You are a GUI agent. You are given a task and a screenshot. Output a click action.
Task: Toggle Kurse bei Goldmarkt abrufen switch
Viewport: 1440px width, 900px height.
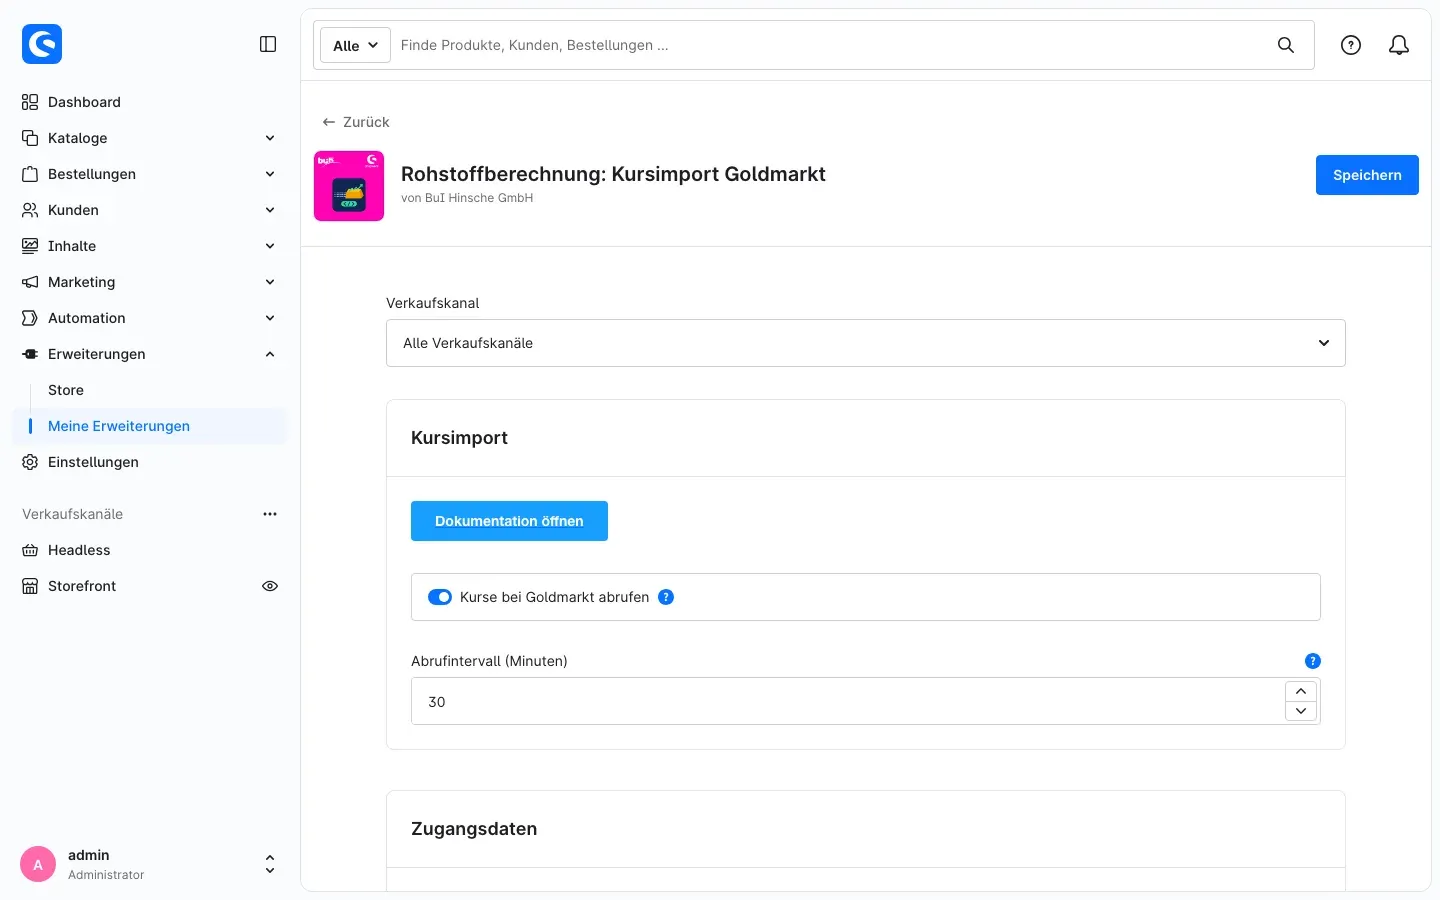tap(440, 597)
